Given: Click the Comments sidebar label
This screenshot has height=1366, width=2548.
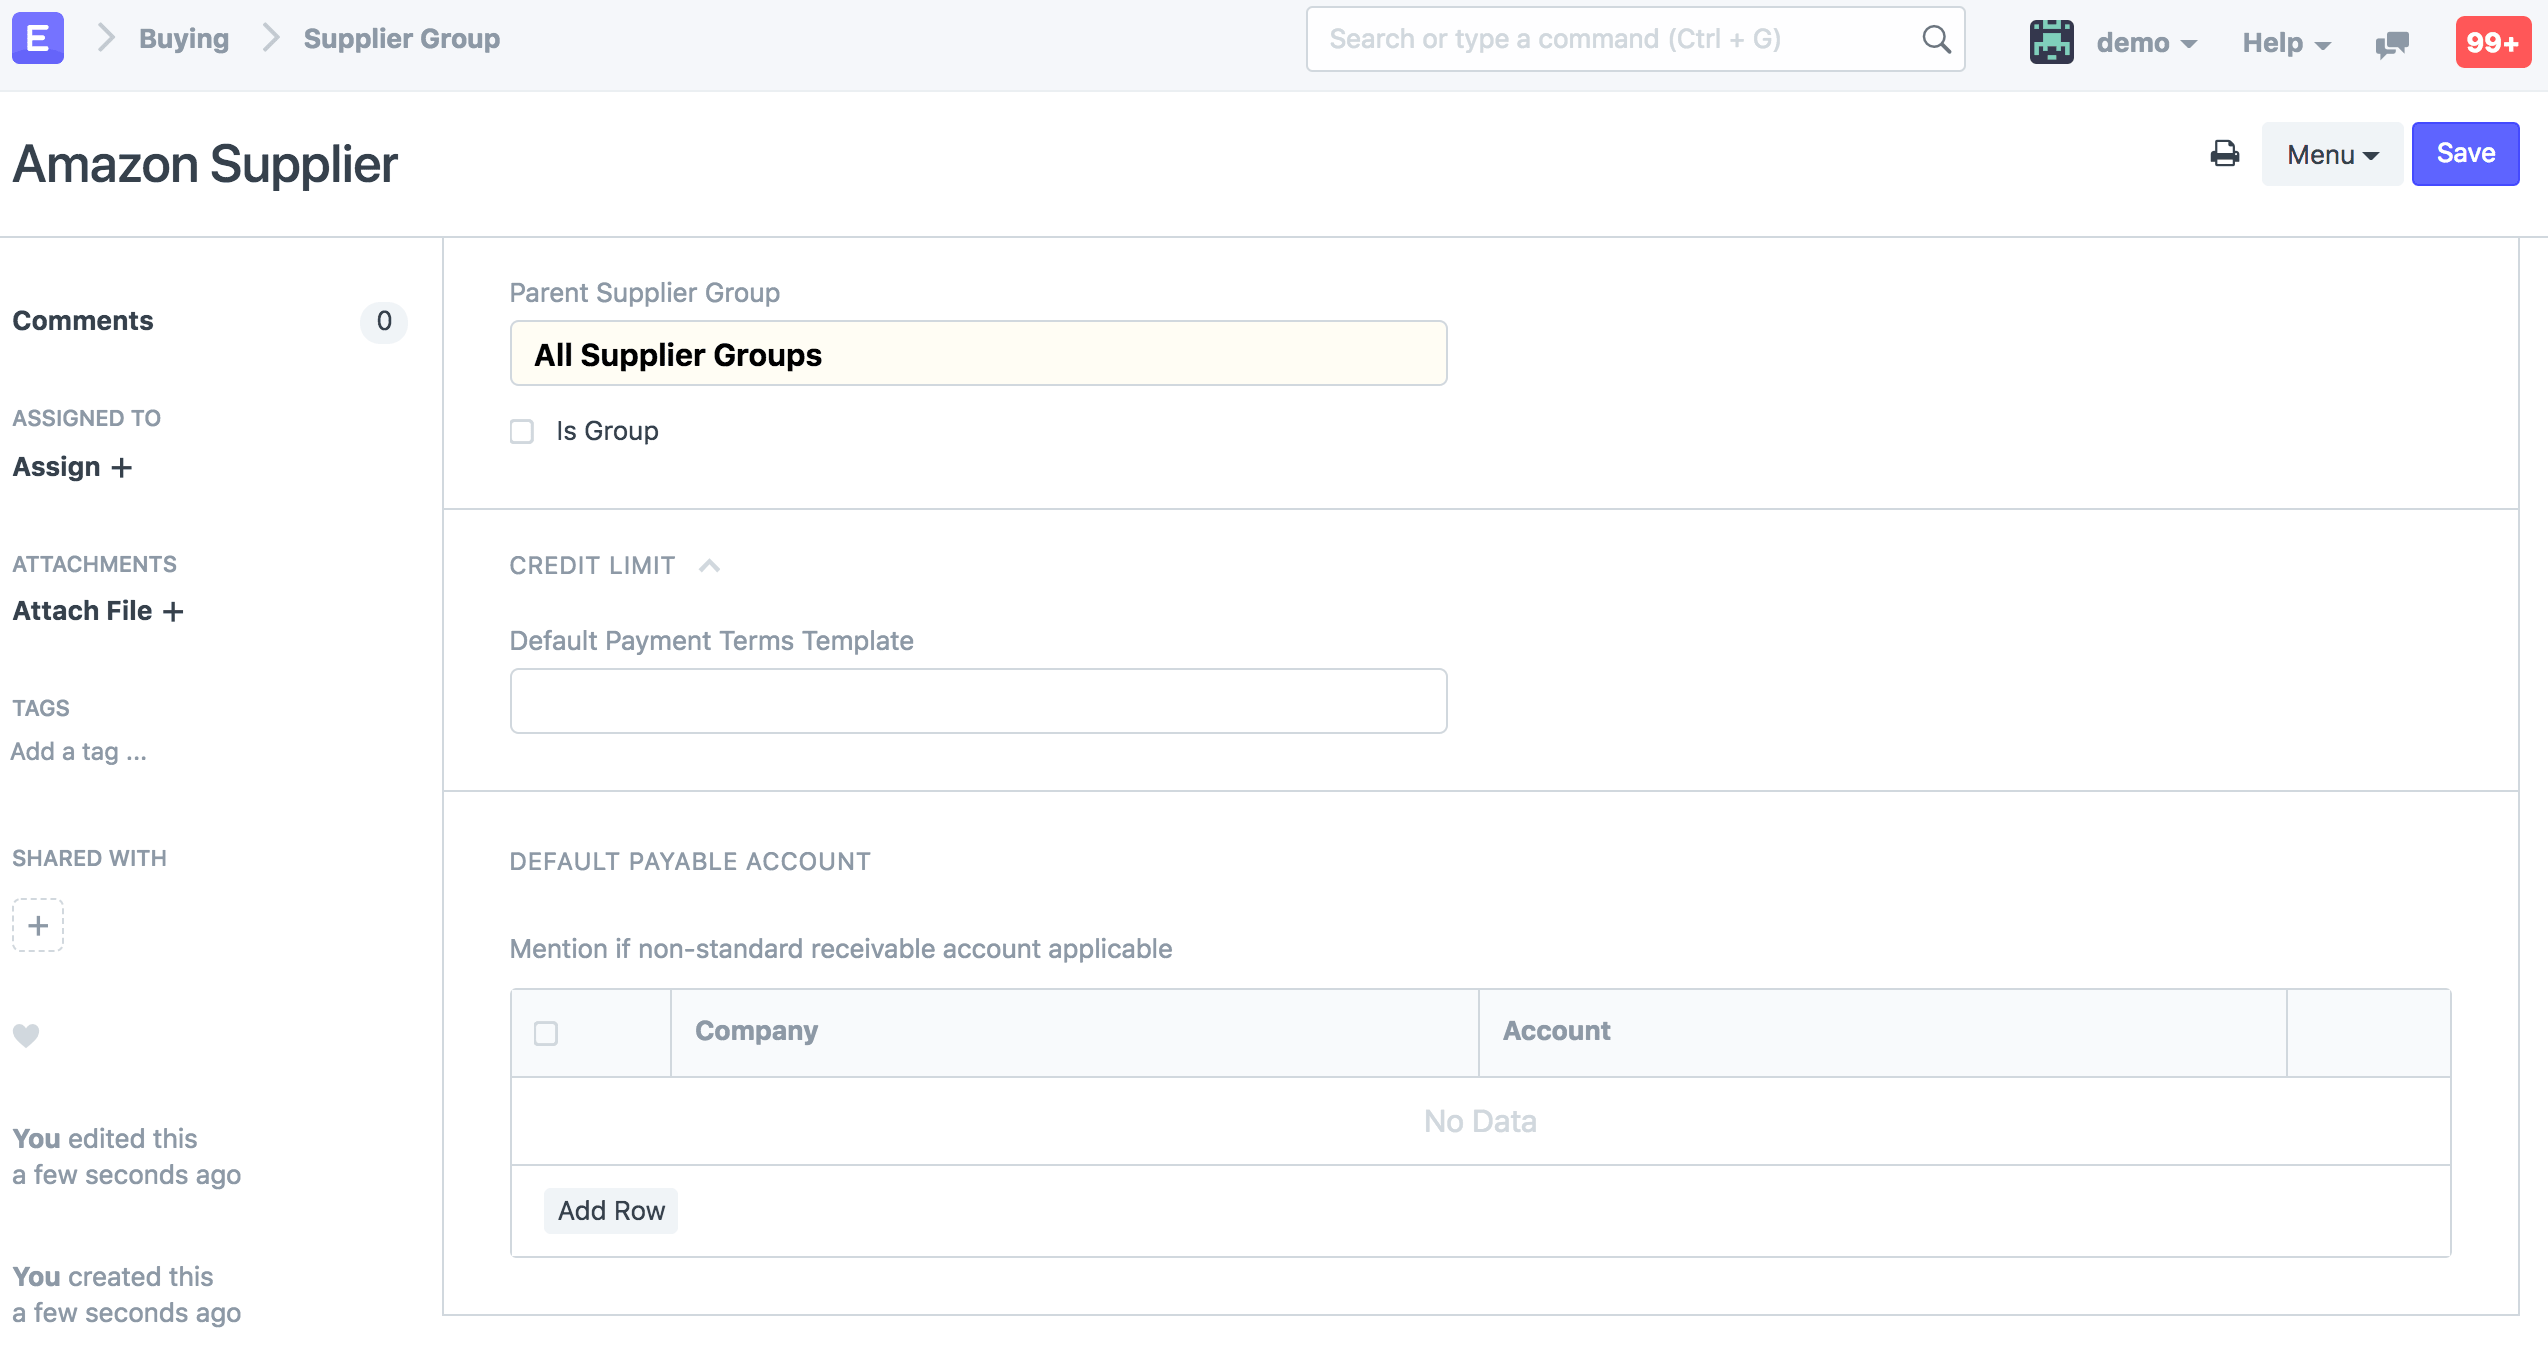Looking at the screenshot, I should point(83,321).
